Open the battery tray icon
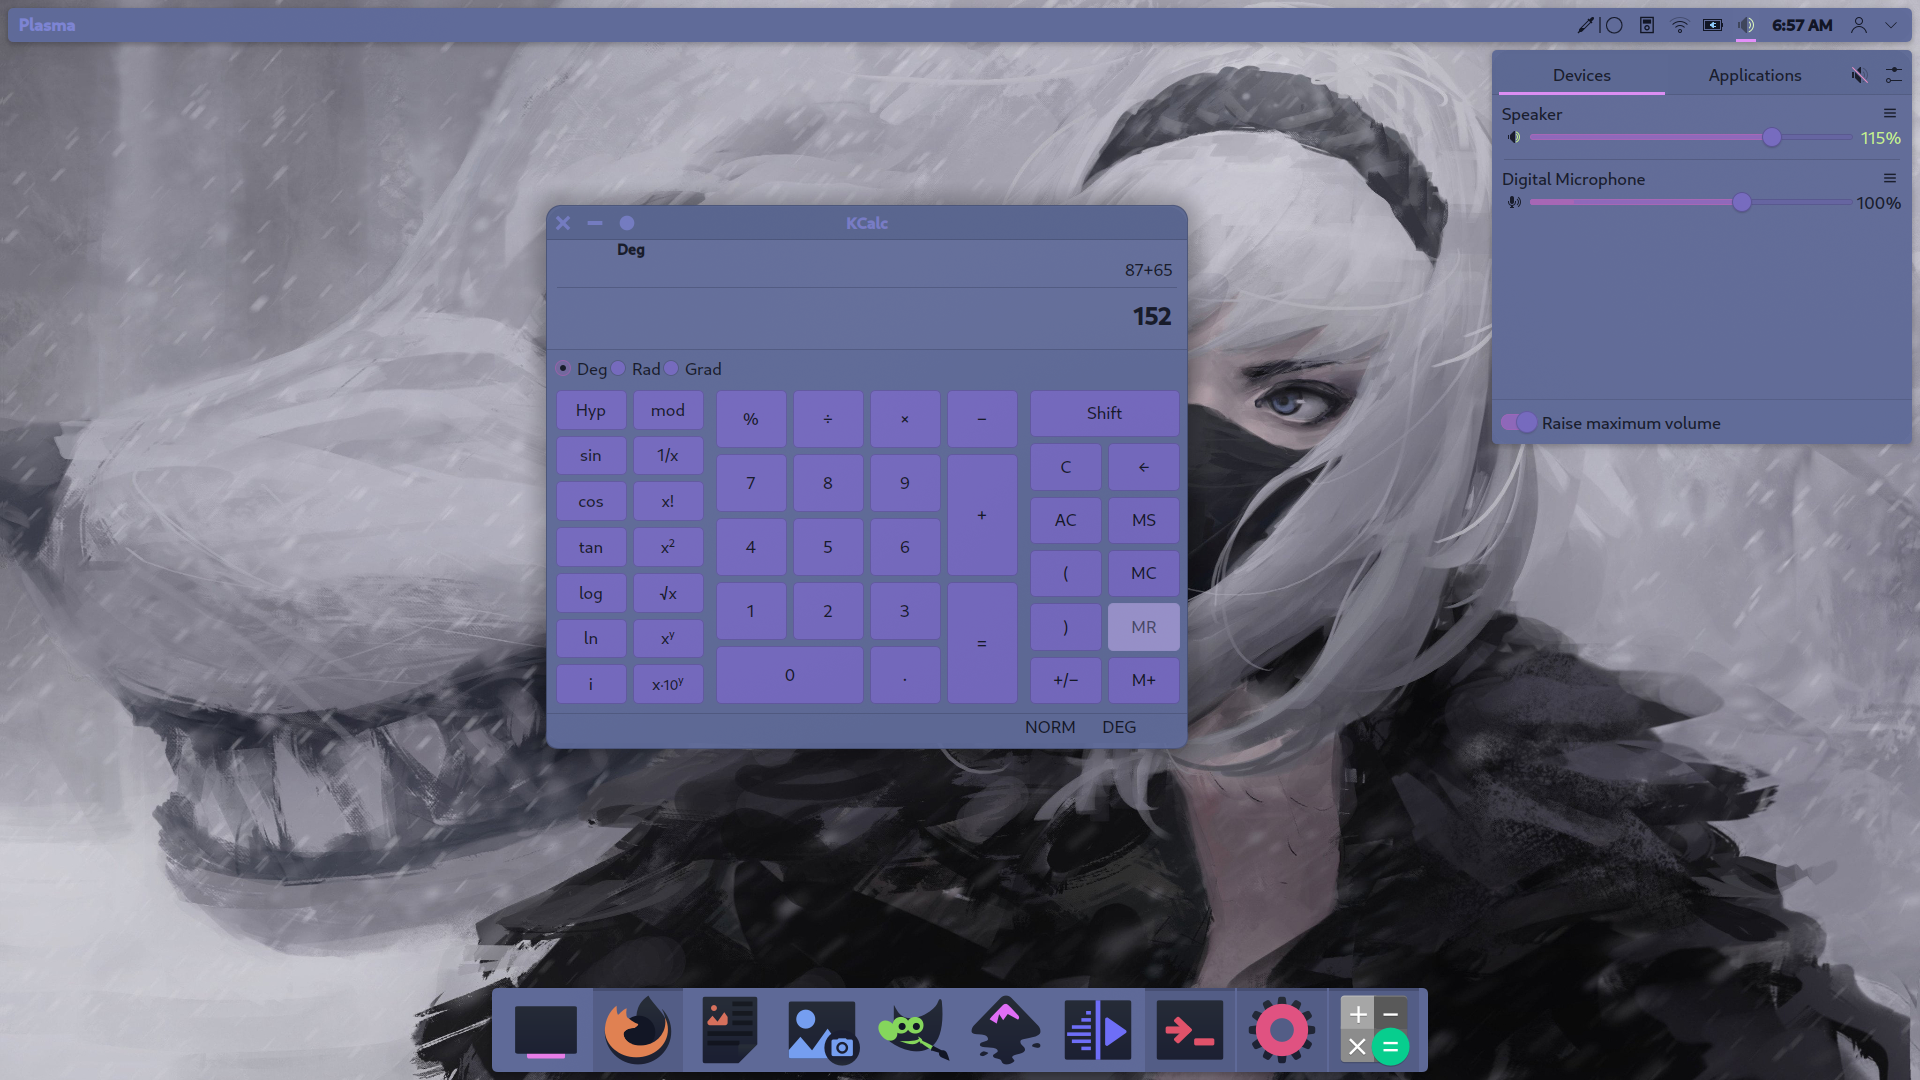This screenshot has width=1920, height=1080. click(x=1713, y=25)
